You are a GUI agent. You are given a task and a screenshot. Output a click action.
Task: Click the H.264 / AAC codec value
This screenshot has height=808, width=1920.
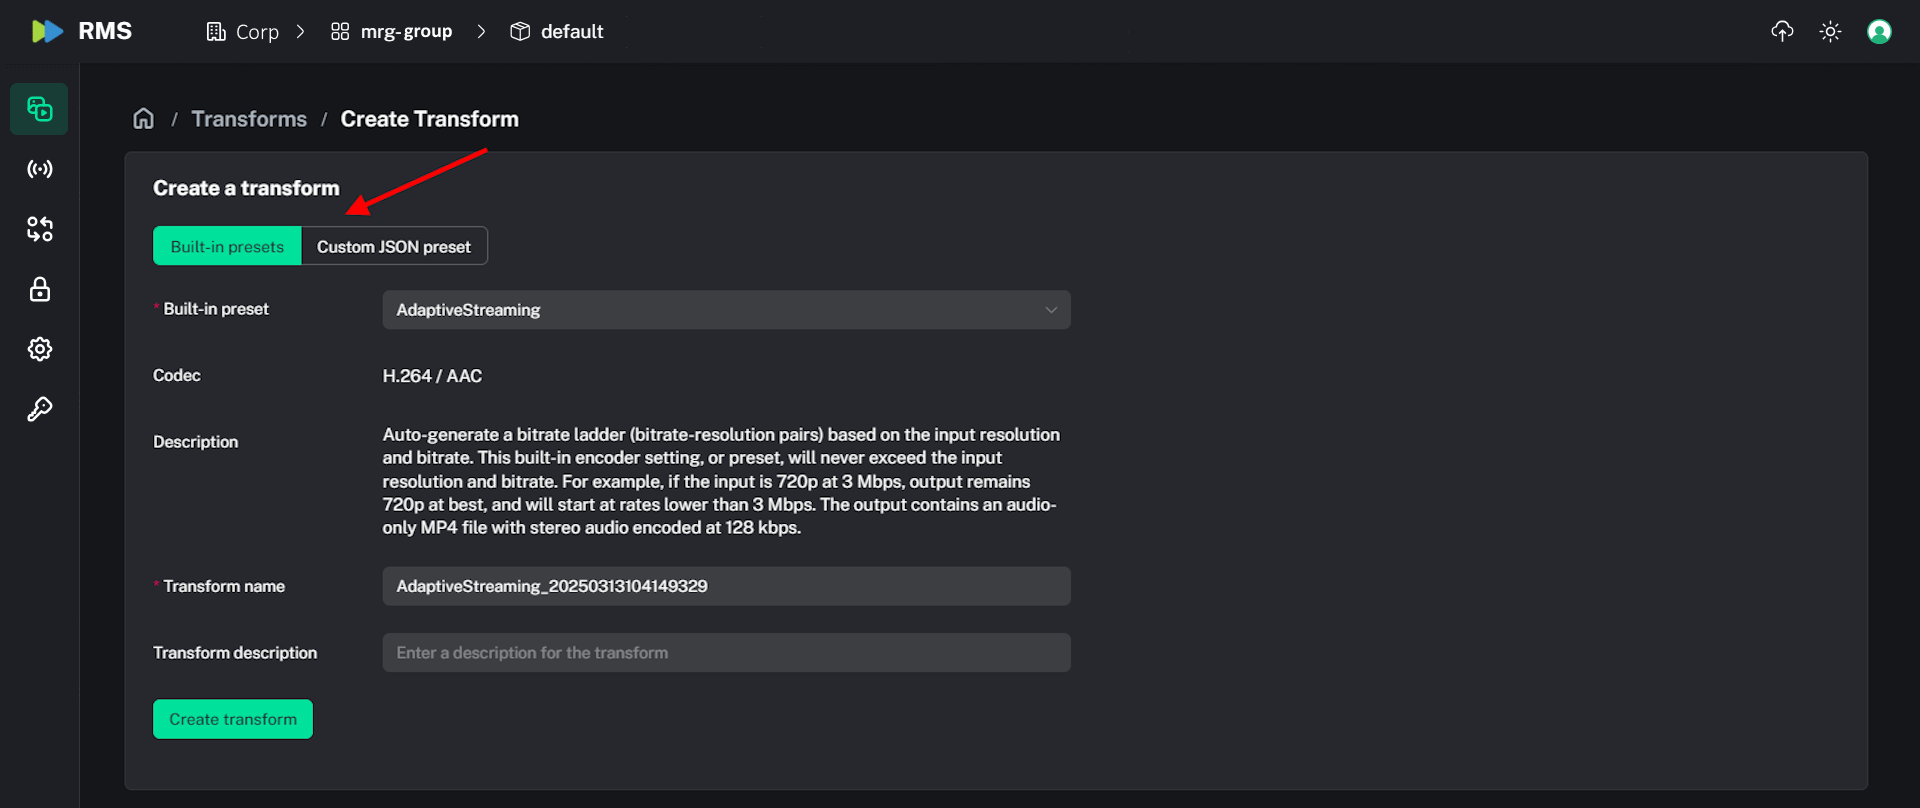click(x=432, y=376)
